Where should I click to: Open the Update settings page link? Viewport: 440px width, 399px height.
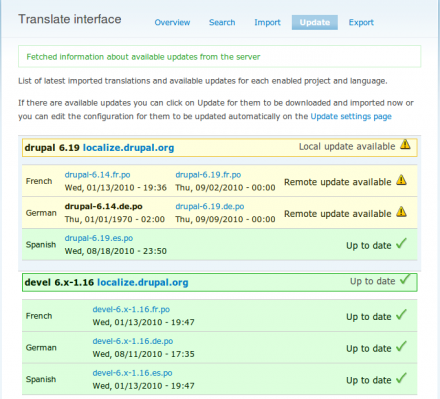coord(351,116)
